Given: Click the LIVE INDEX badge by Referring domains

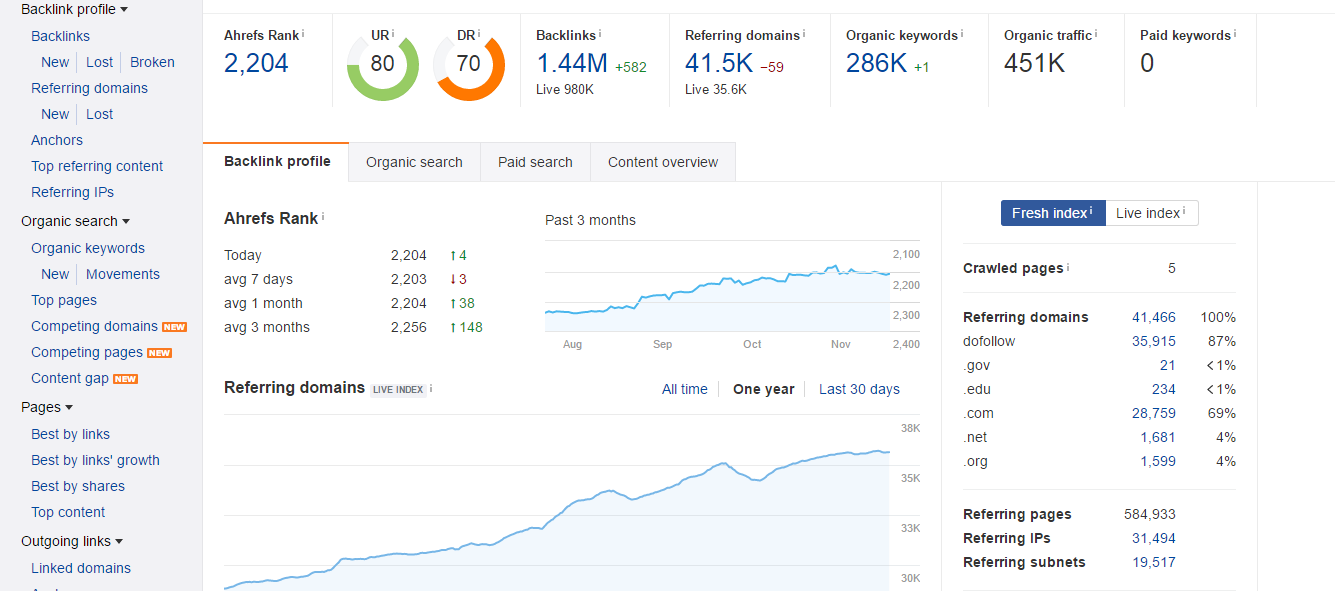Looking at the screenshot, I should coord(399,389).
